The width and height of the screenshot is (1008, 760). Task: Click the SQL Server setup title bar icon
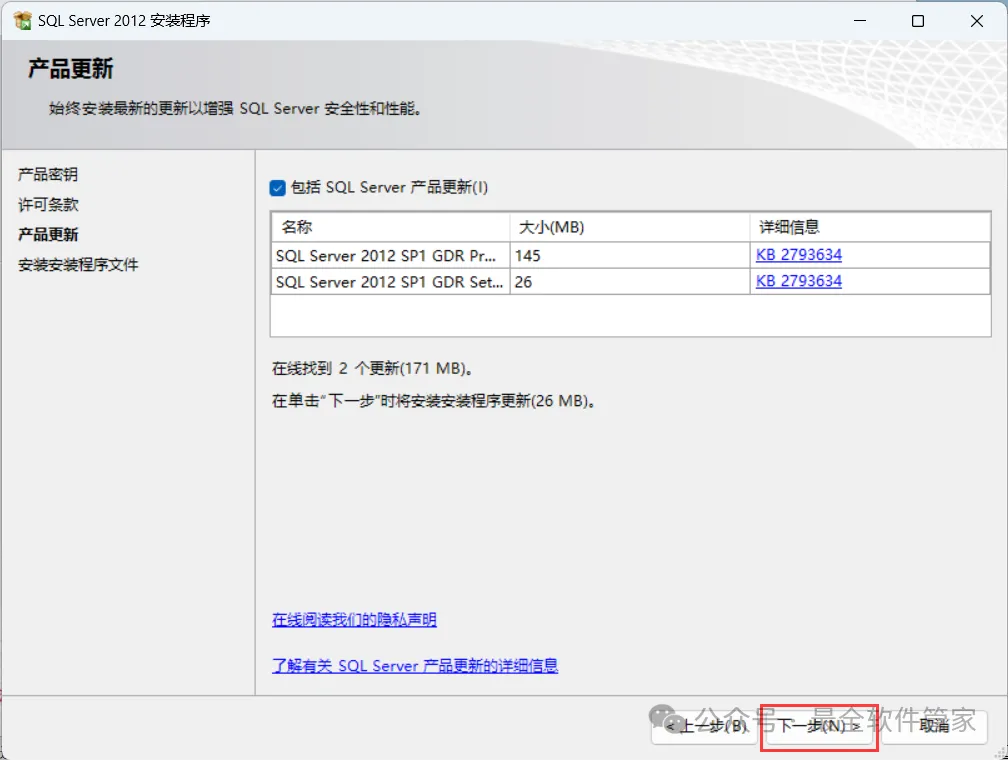(22, 21)
